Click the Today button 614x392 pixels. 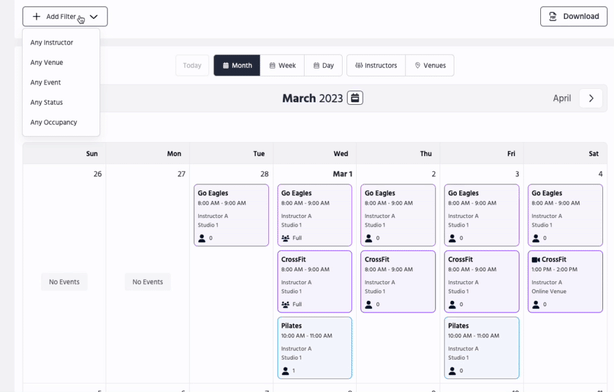click(192, 65)
